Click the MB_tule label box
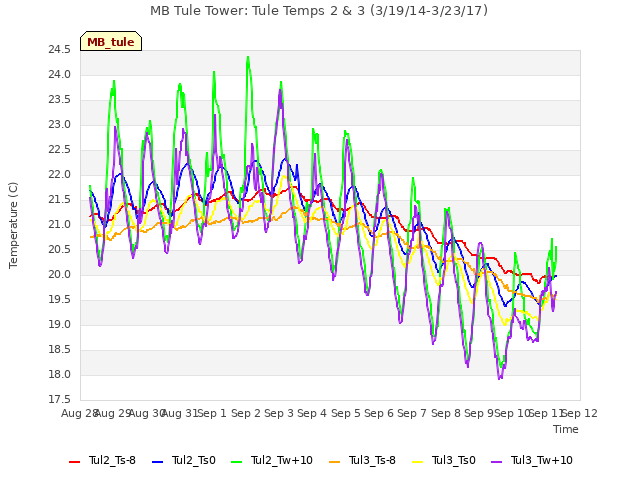This screenshot has height=480, width=640. click(x=111, y=41)
